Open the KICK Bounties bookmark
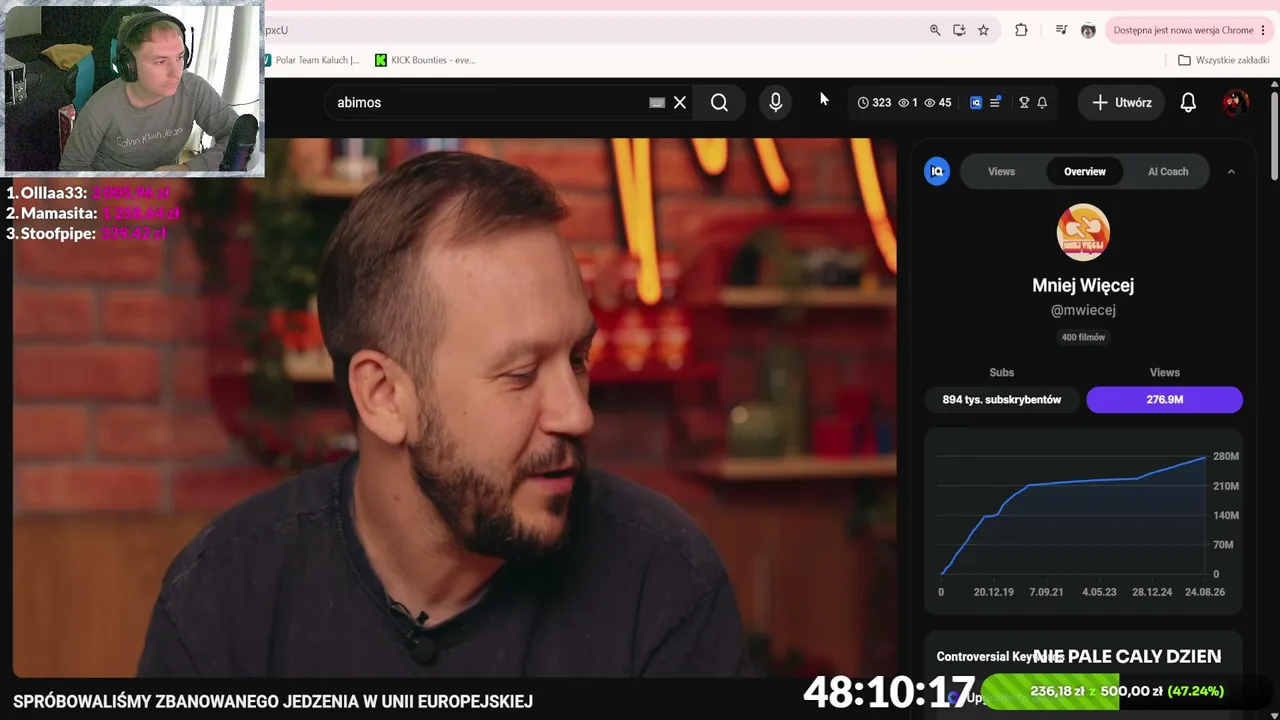 425,60
